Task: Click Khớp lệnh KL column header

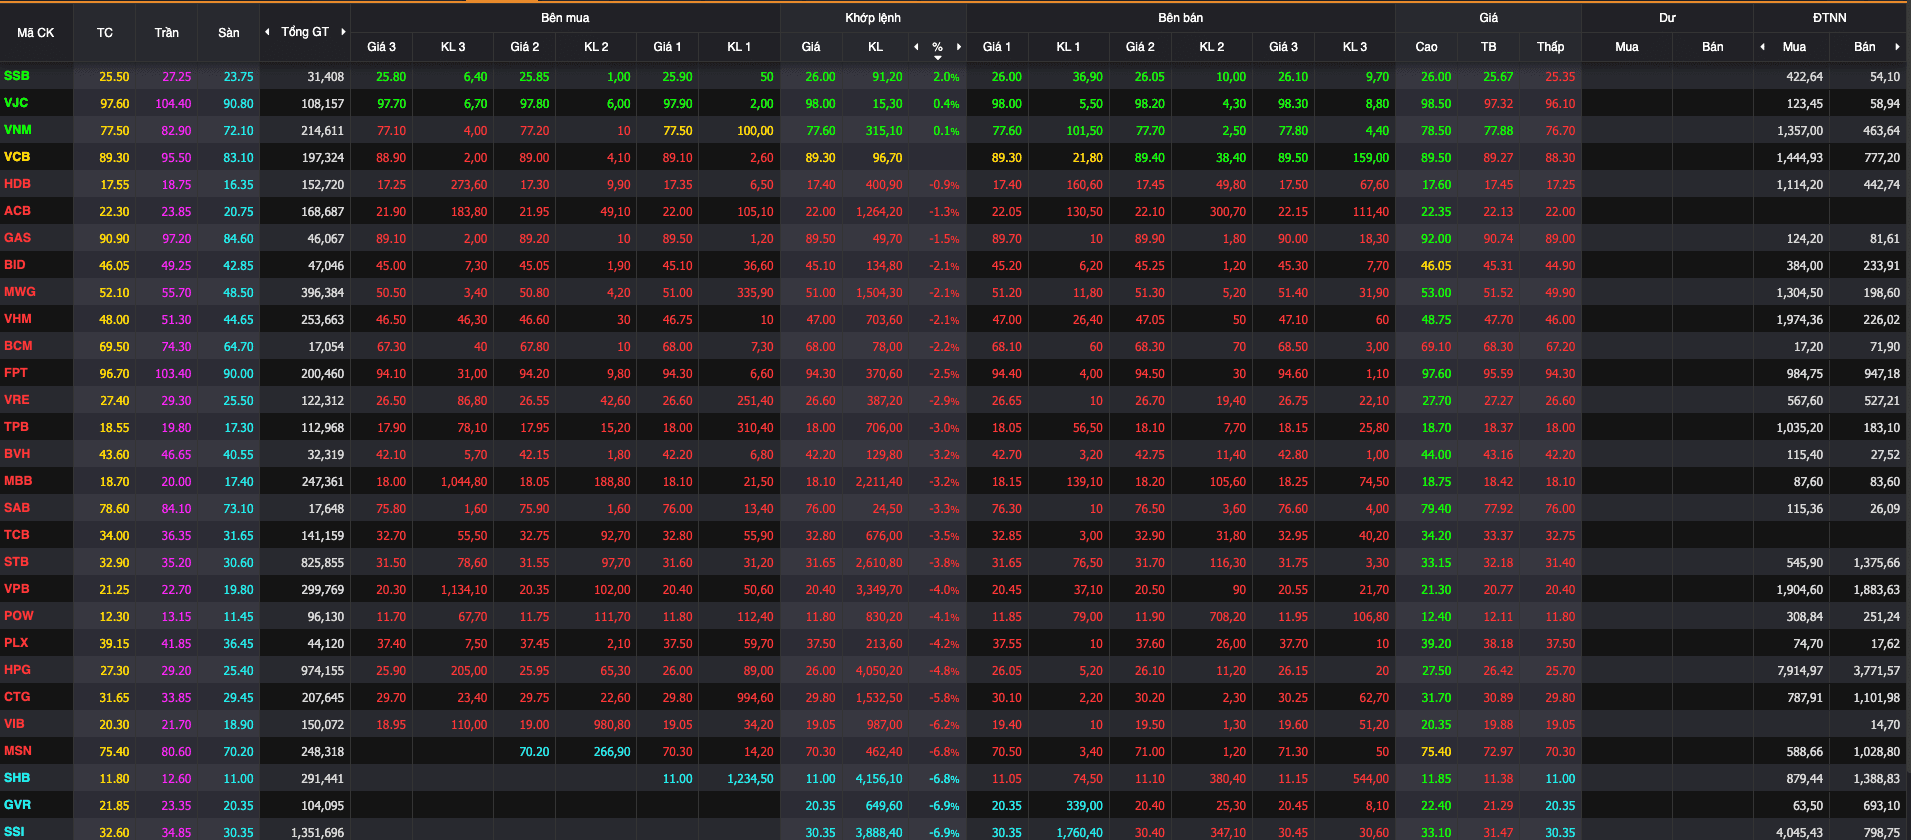Action: [x=876, y=47]
